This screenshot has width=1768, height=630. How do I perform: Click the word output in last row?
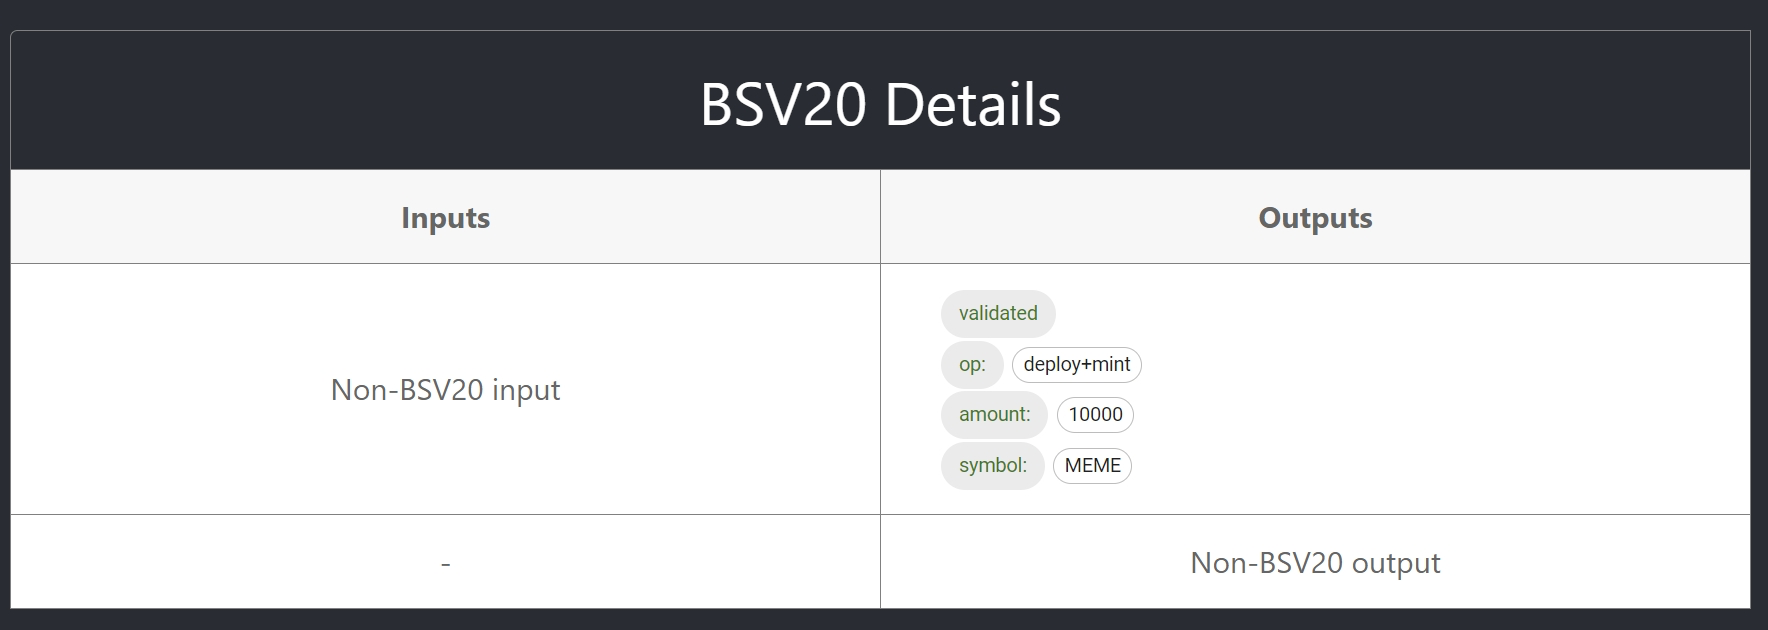click(x=1396, y=564)
